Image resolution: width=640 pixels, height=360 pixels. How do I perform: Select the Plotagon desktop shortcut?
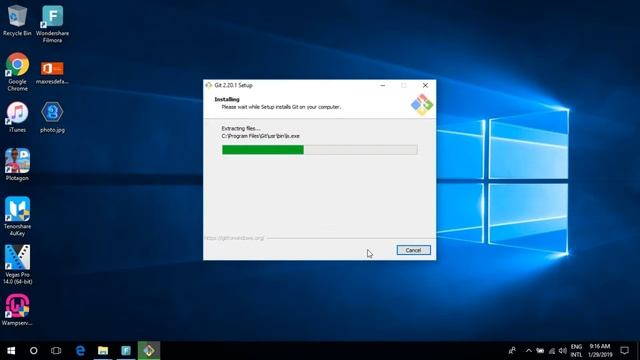17,165
